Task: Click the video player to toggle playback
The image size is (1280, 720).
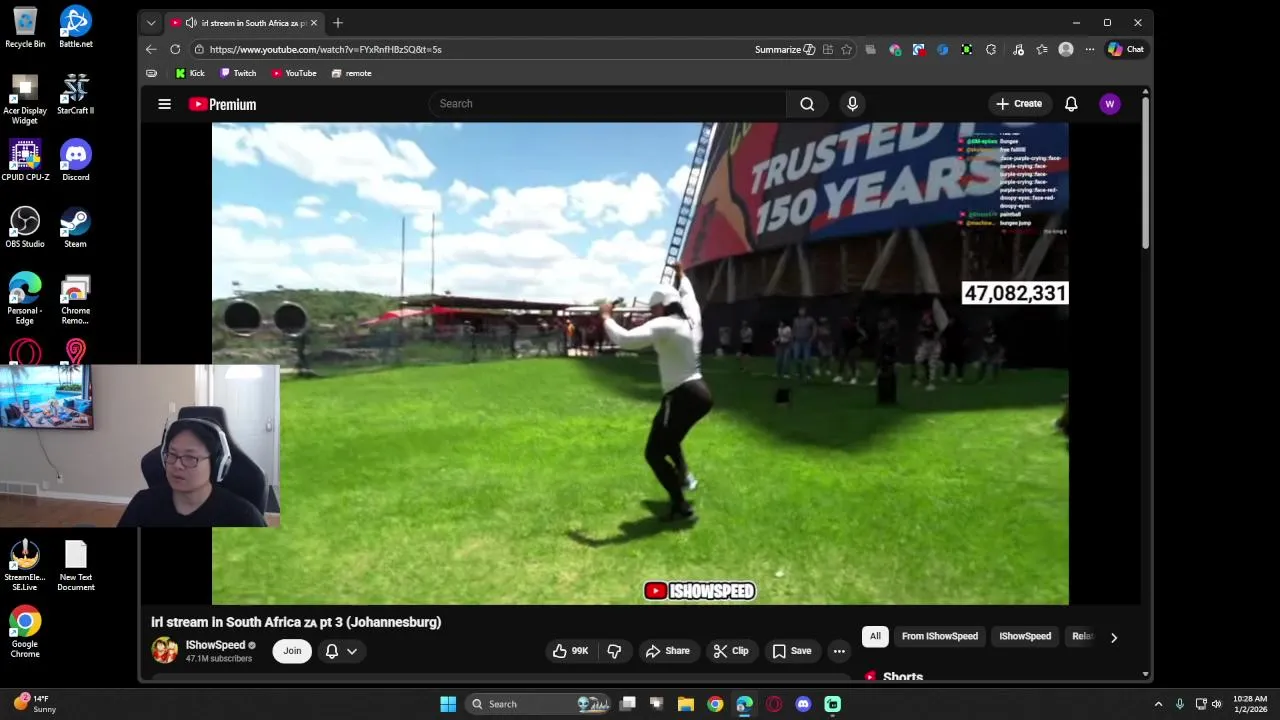Action: [x=640, y=363]
